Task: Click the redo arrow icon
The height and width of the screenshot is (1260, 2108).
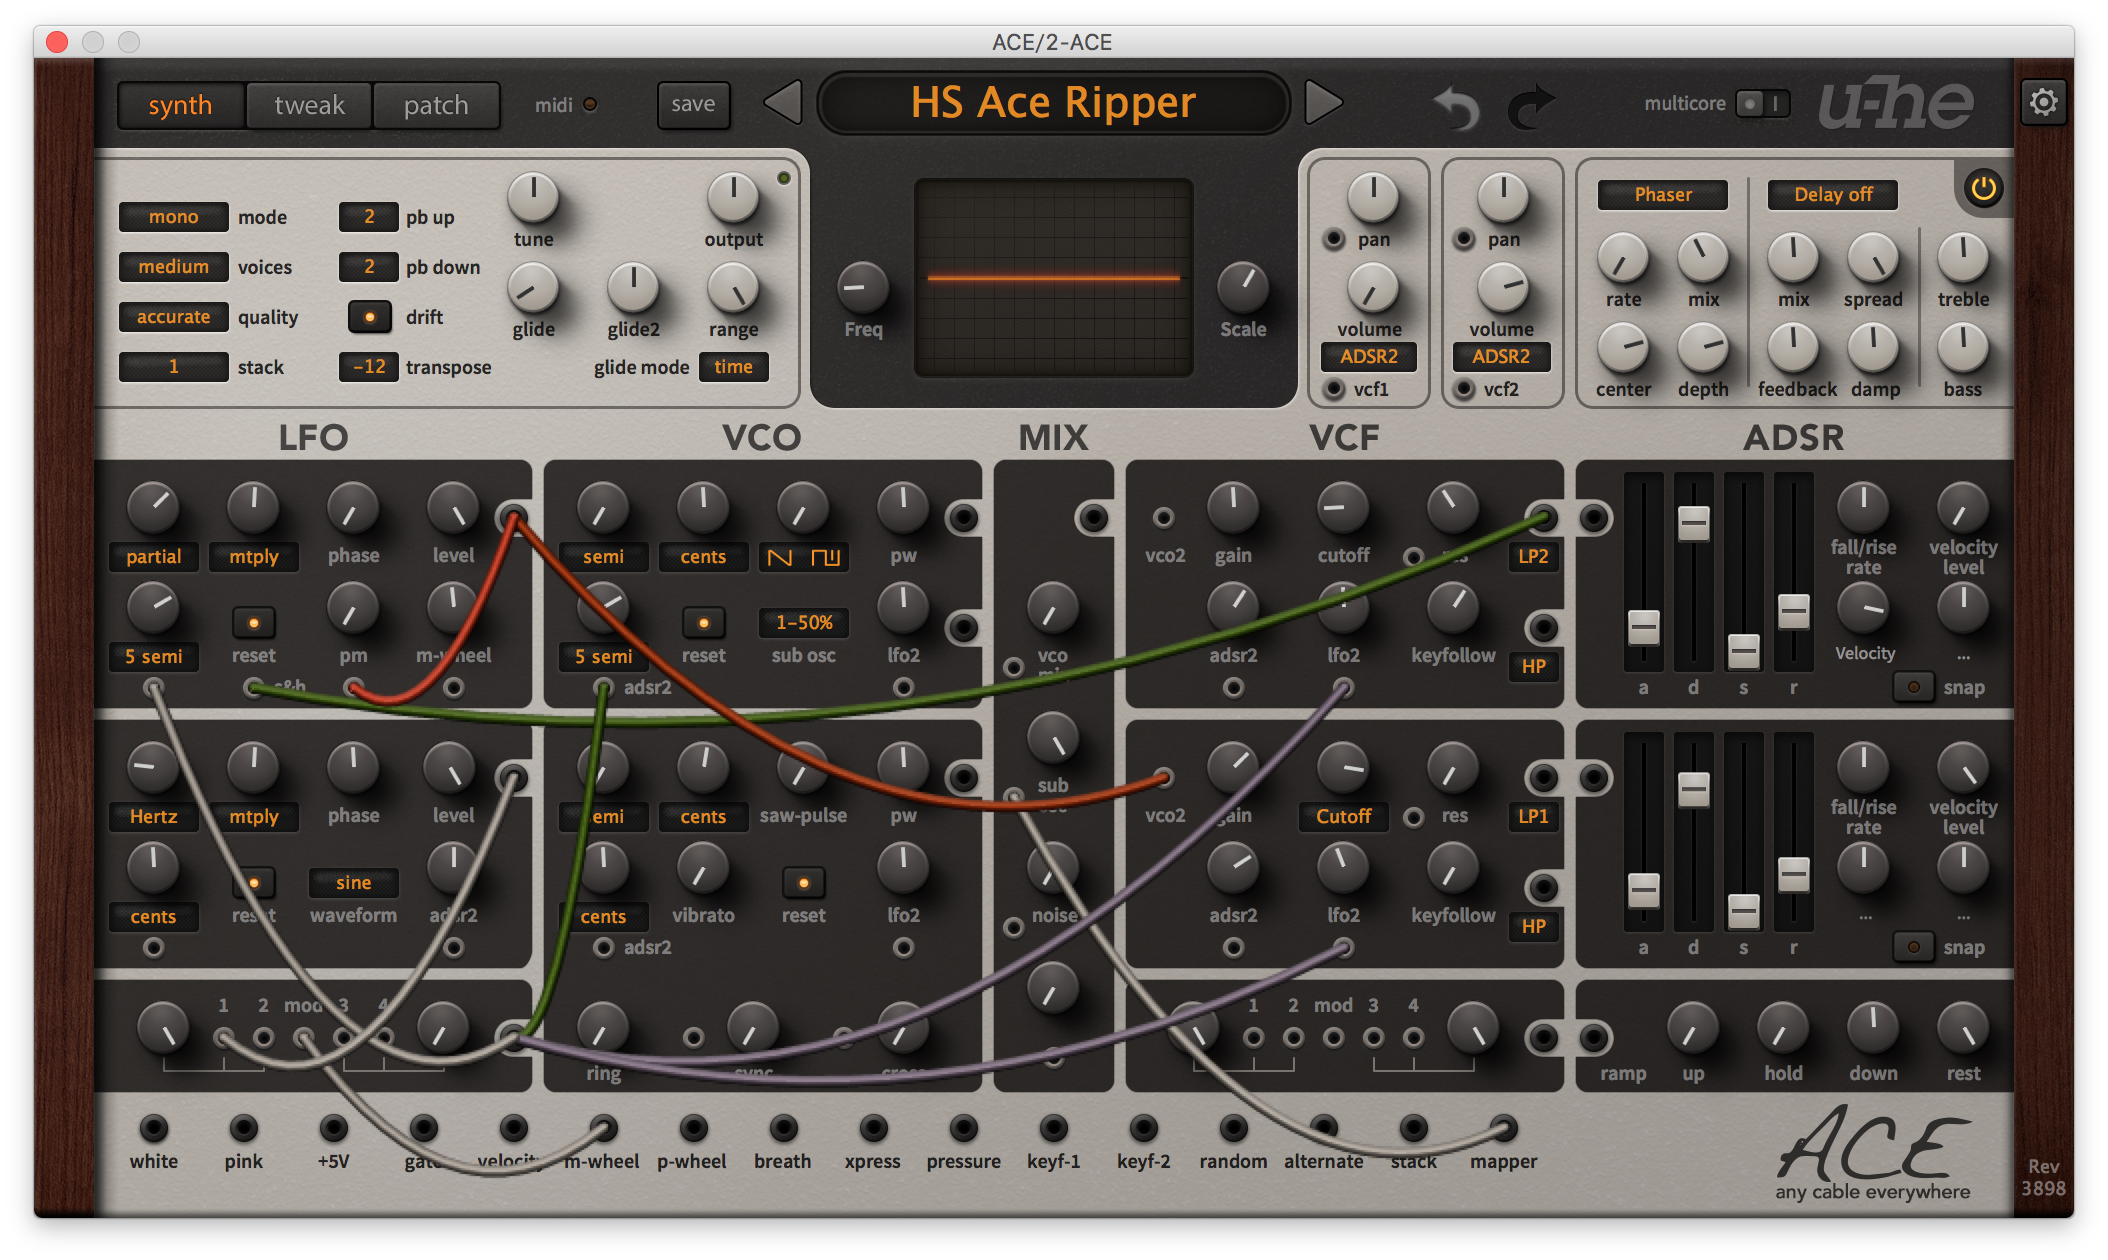Action: [1530, 106]
